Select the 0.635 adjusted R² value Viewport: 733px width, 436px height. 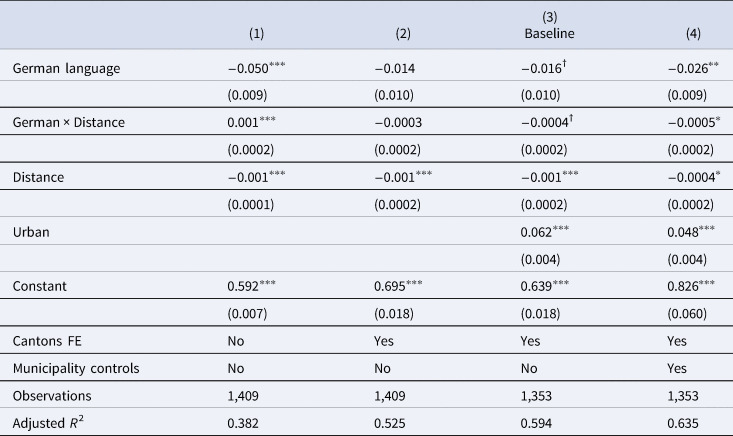pyautogui.click(x=683, y=423)
